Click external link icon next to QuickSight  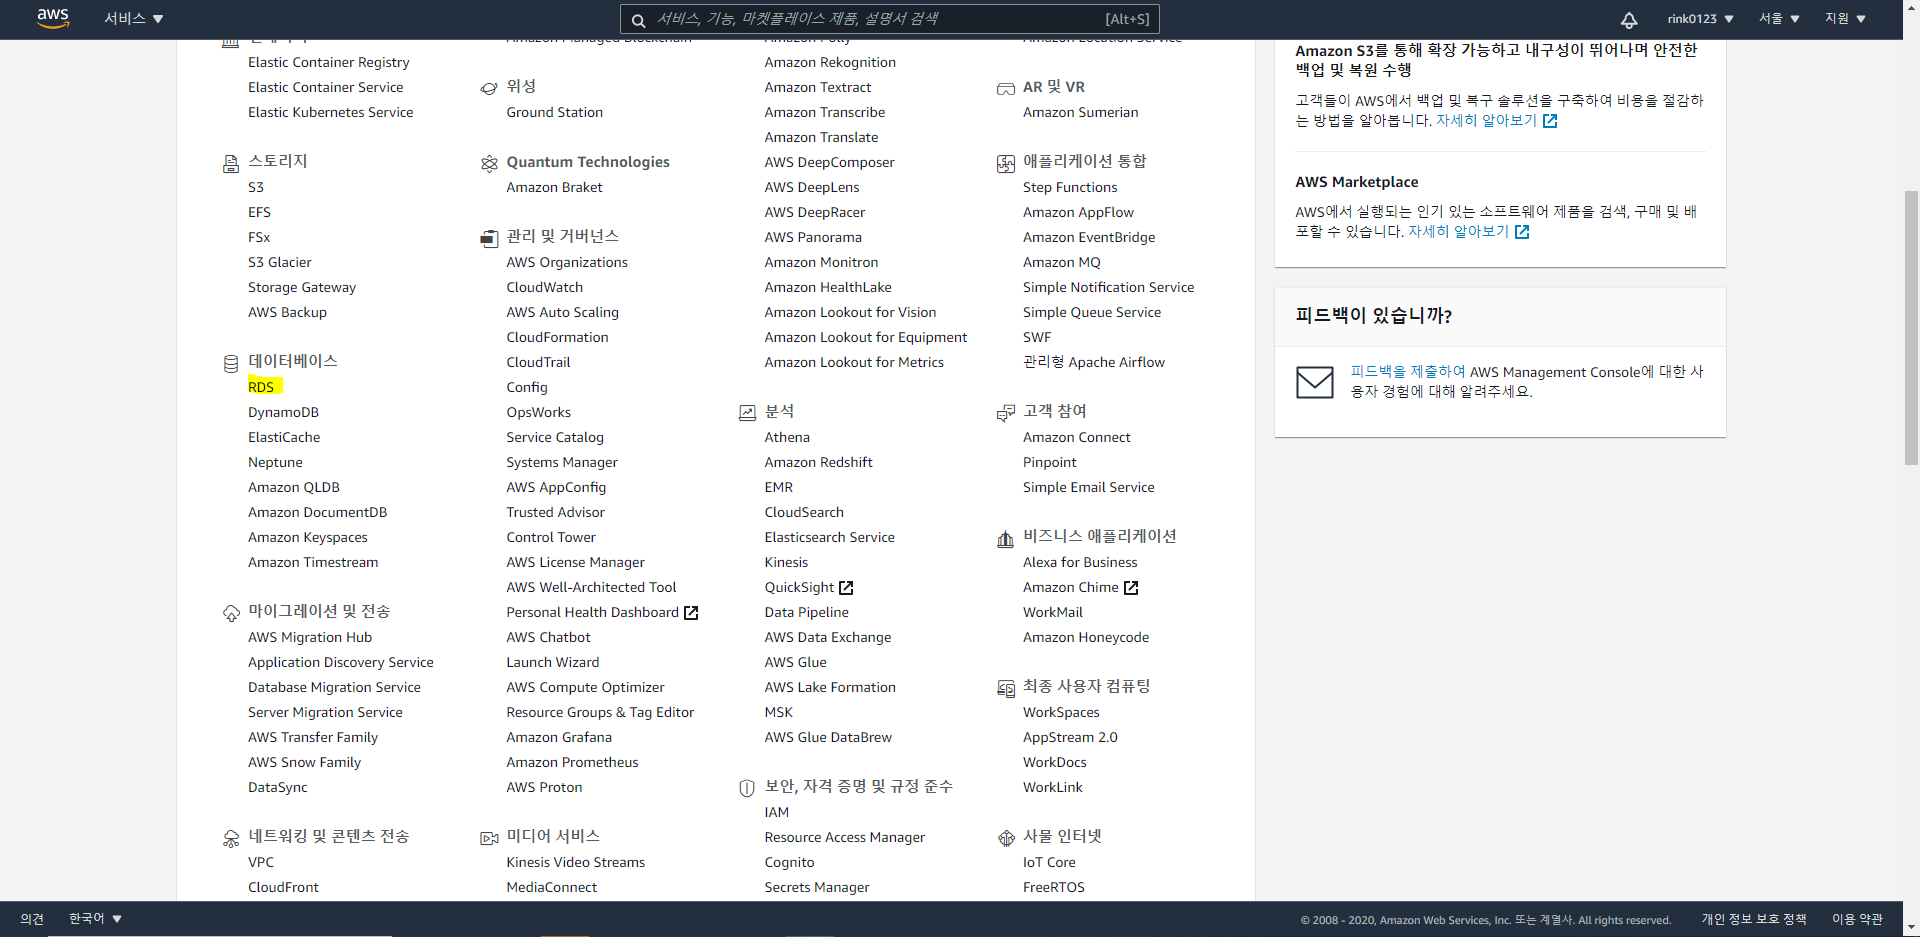pos(846,588)
